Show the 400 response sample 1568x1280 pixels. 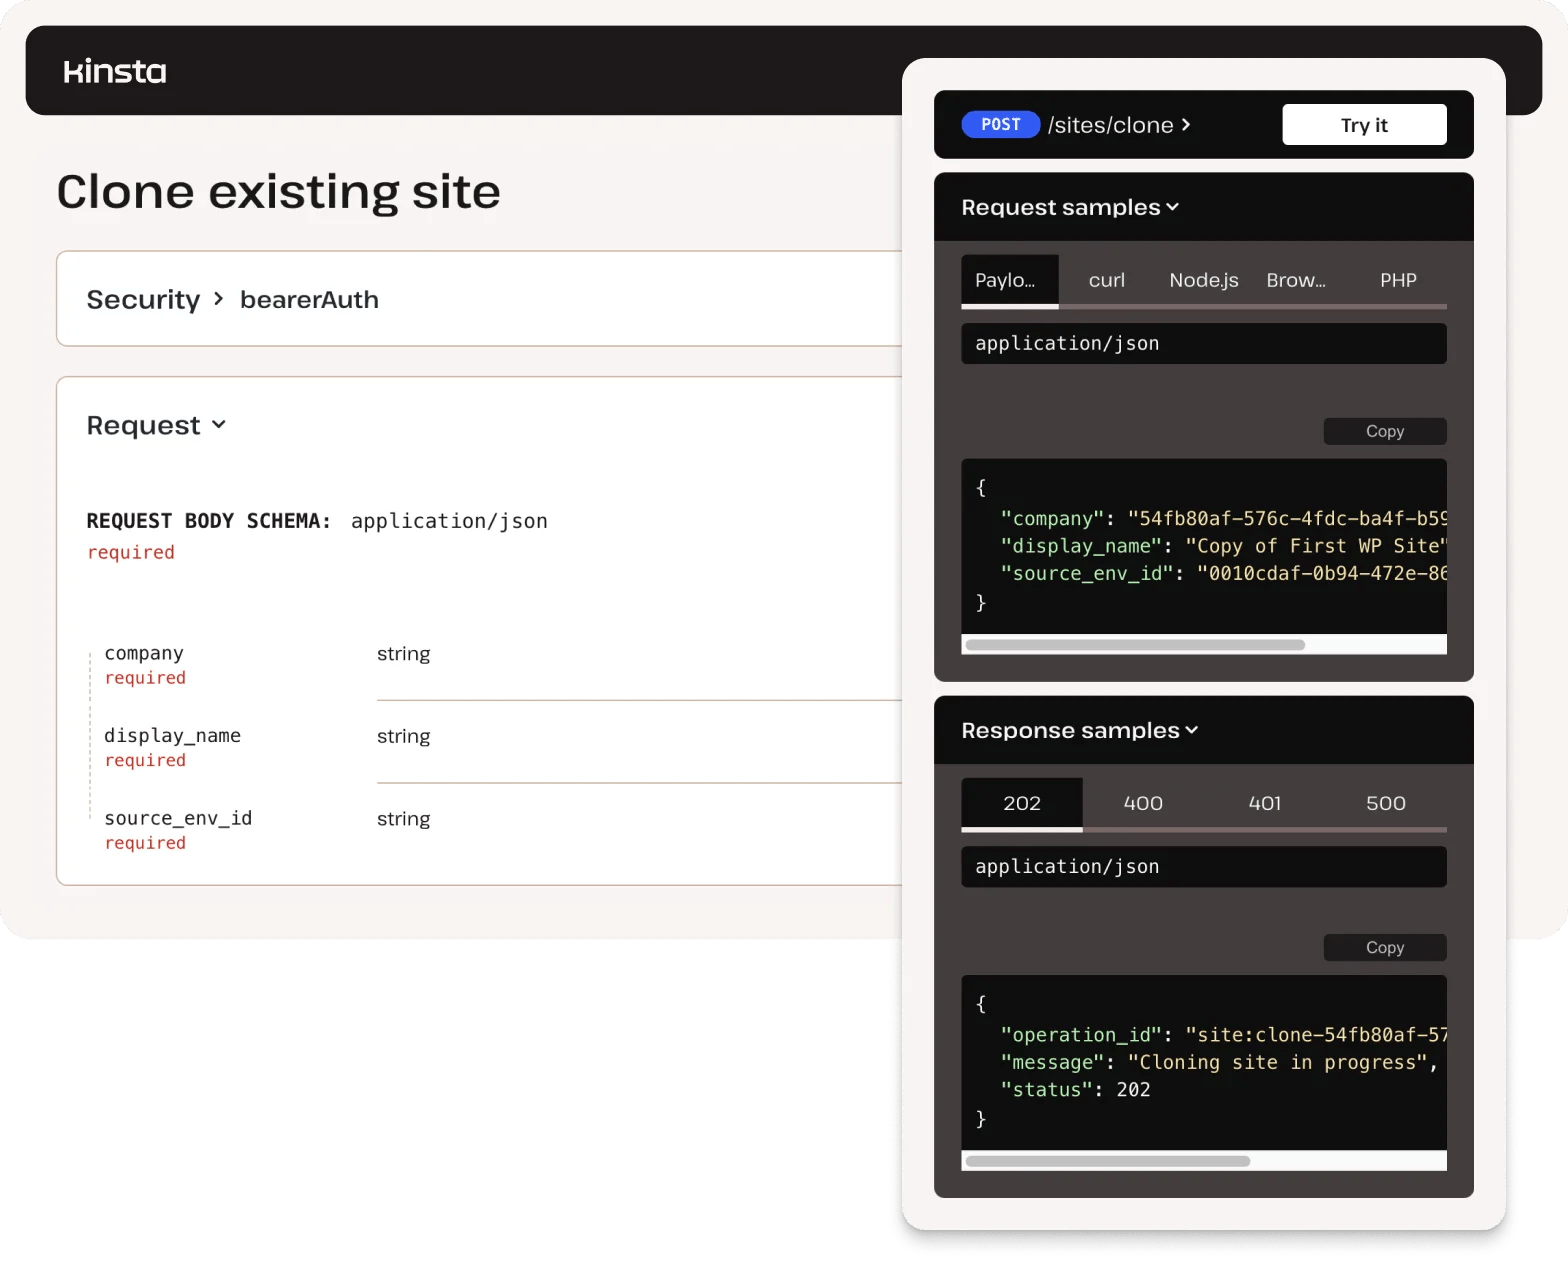[x=1143, y=804]
